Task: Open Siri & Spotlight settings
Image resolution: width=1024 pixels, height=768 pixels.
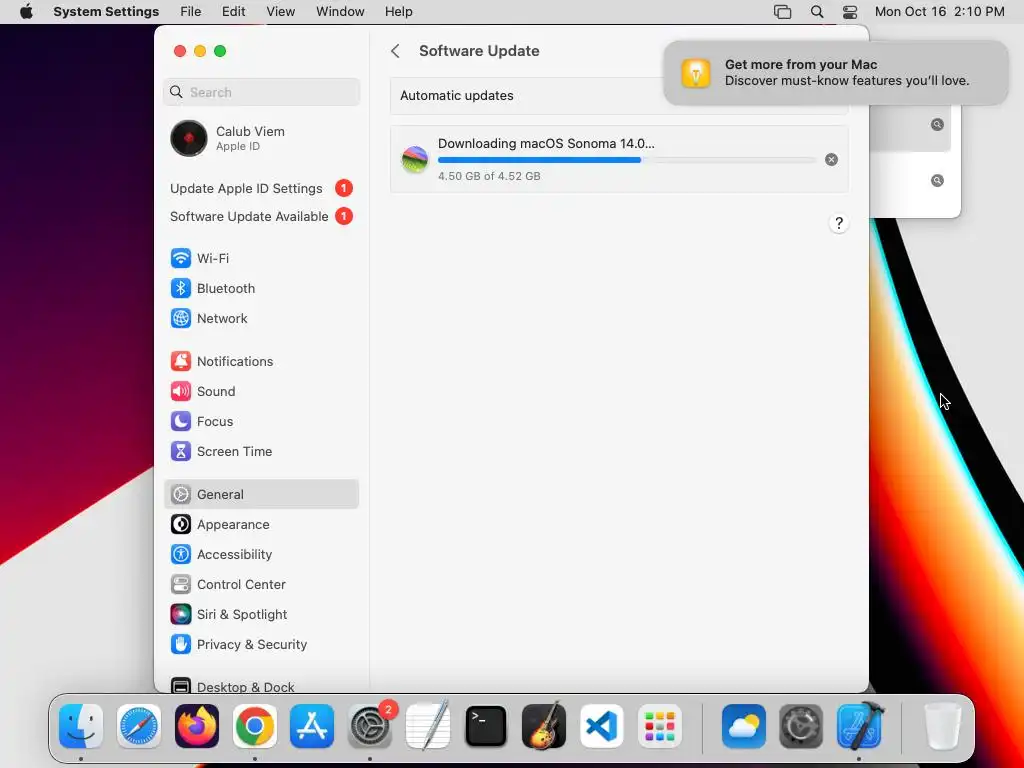Action: (261, 615)
